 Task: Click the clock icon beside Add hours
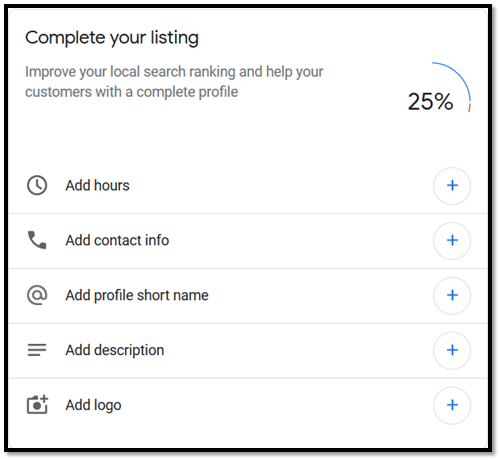[37, 185]
